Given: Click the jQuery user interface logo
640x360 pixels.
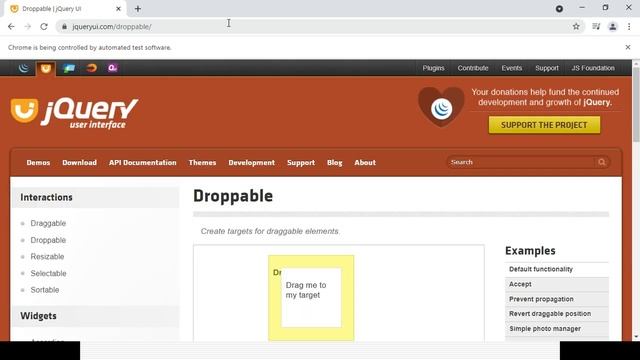Looking at the screenshot, I should 75,113.
